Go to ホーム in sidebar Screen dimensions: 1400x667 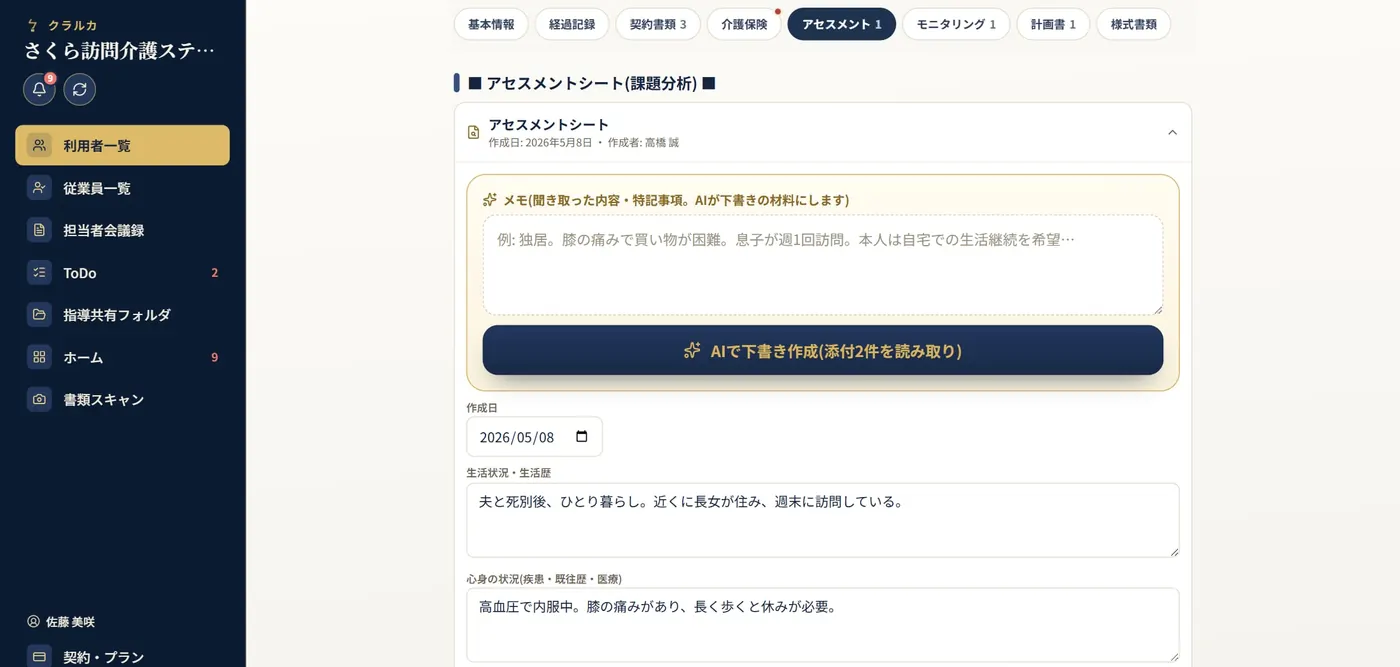click(x=122, y=357)
